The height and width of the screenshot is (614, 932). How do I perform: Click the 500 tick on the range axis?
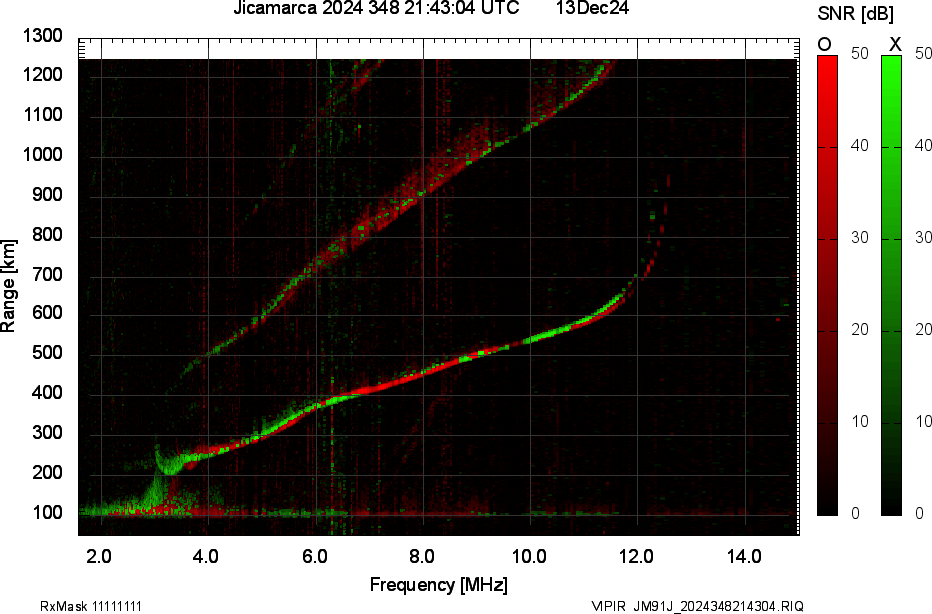[47, 352]
